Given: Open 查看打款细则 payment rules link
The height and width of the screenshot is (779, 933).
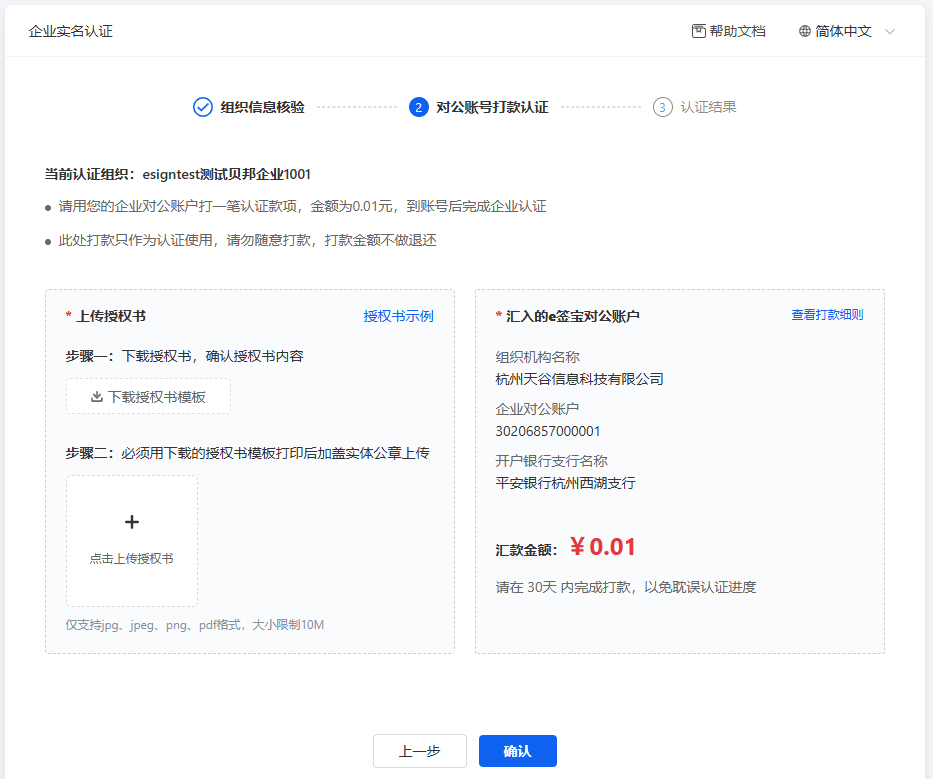Looking at the screenshot, I should pyautogui.click(x=827, y=315).
